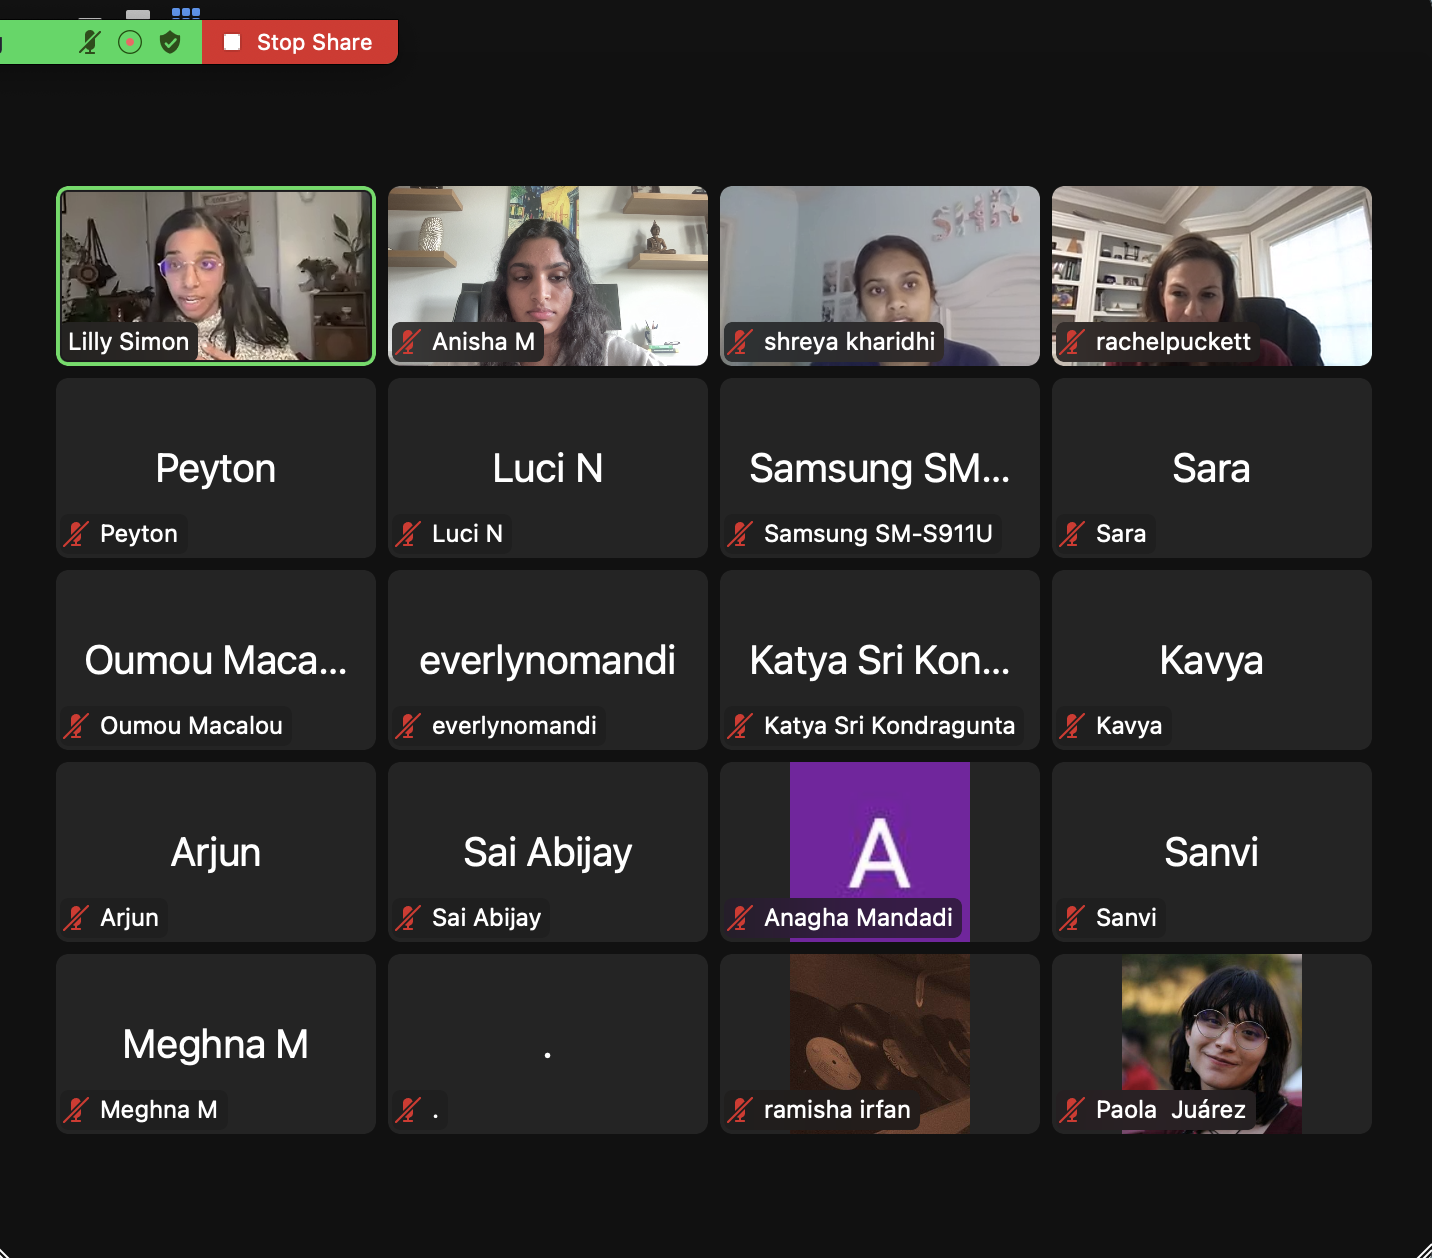The height and width of the screenshot is (1258, 1432).
Task: Open the green security shield icon
Action: click(170, 42)
